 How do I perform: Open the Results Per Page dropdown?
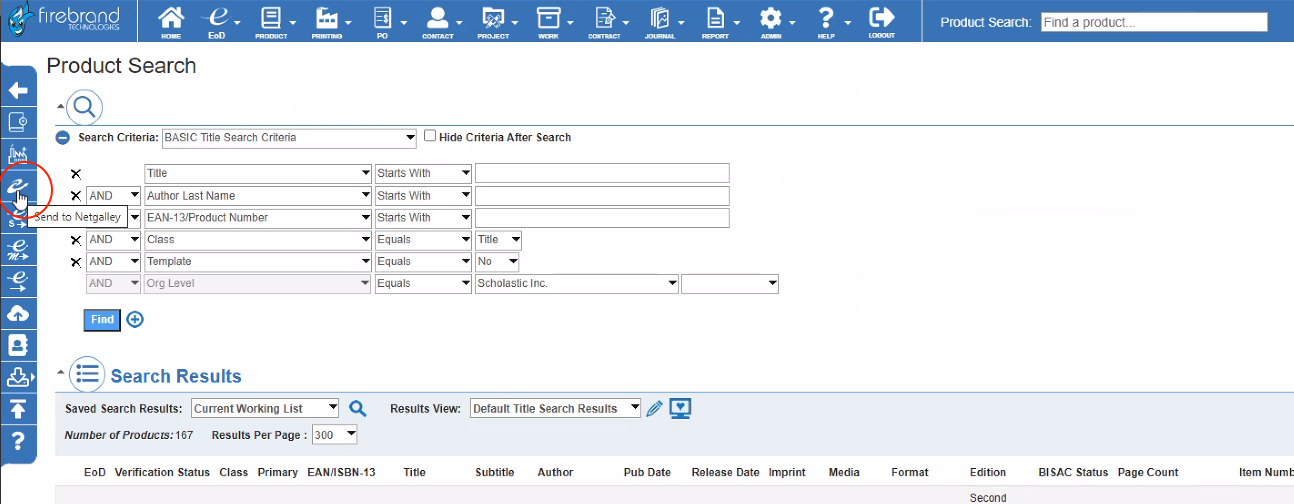click(x=334, y=436)
